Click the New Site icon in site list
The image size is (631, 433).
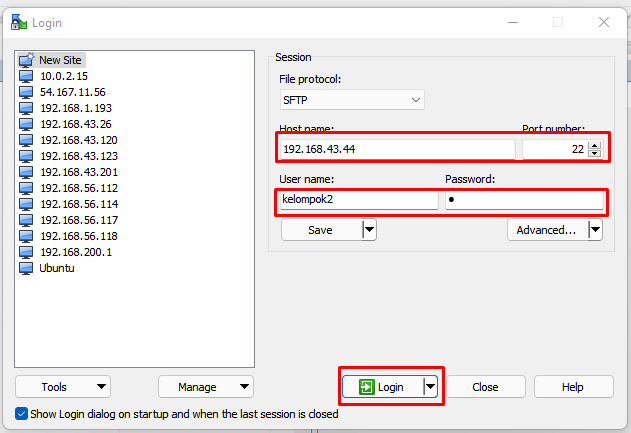[x=26, y=60]
